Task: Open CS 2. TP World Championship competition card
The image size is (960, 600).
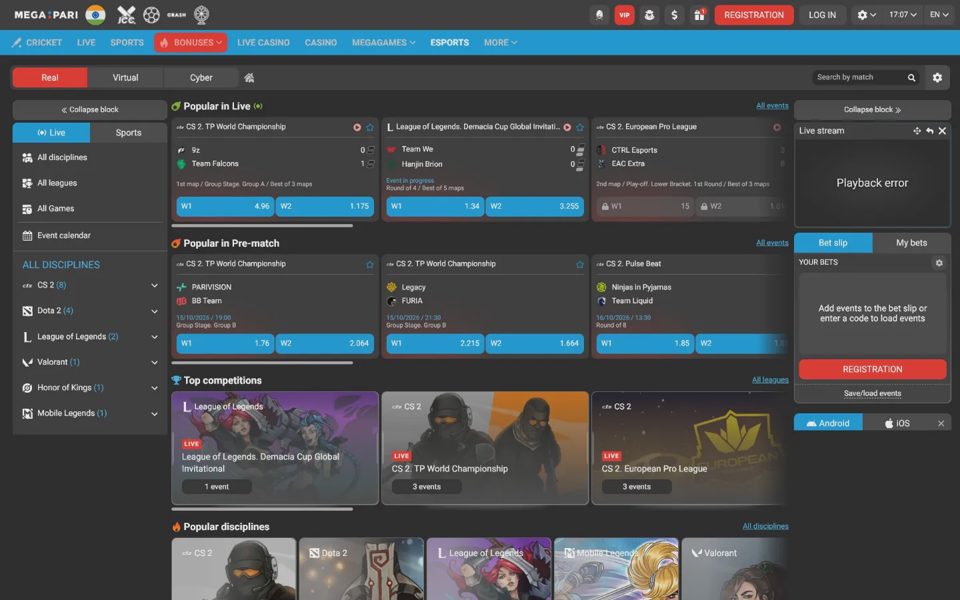Action: click(484, 448)
